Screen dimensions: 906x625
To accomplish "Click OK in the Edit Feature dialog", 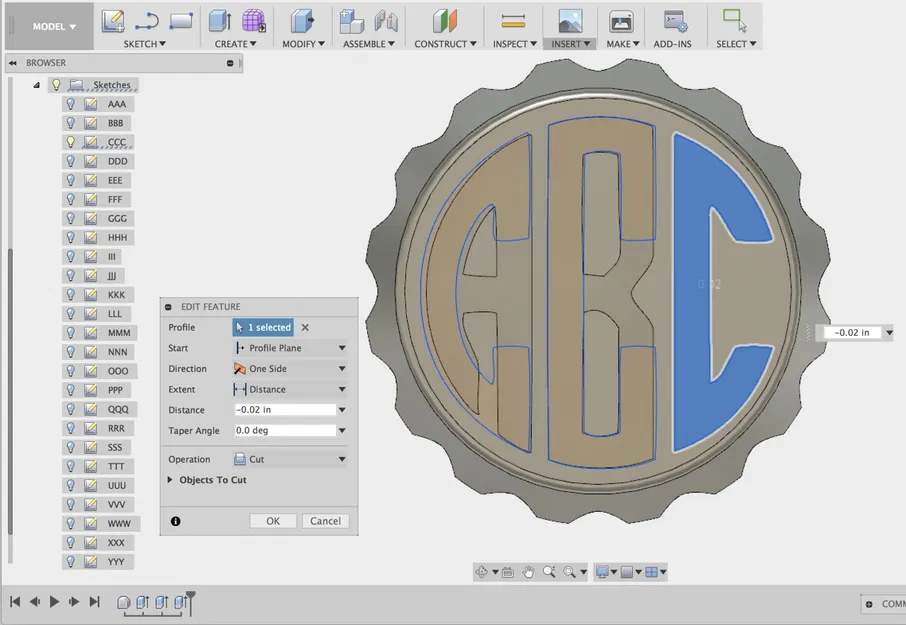I will click(272, 521).
